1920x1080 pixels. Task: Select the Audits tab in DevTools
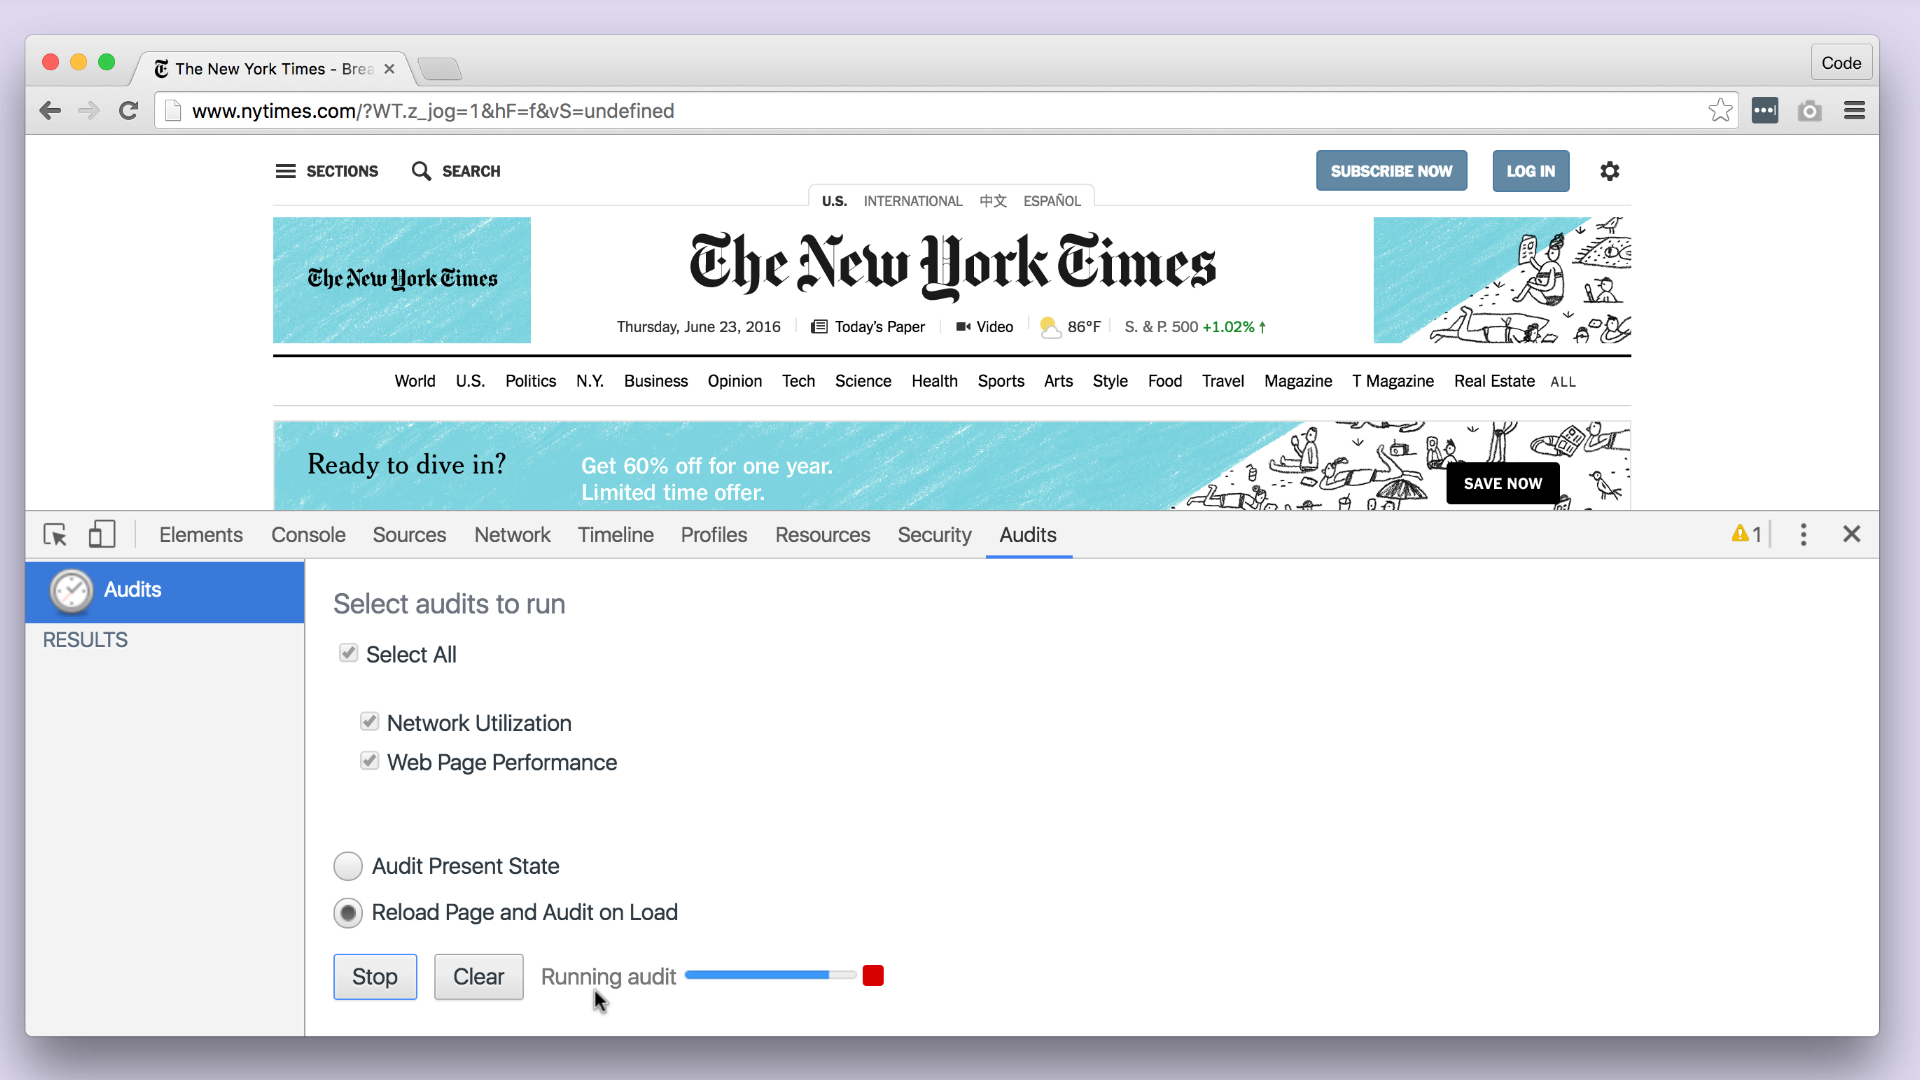1028,535
